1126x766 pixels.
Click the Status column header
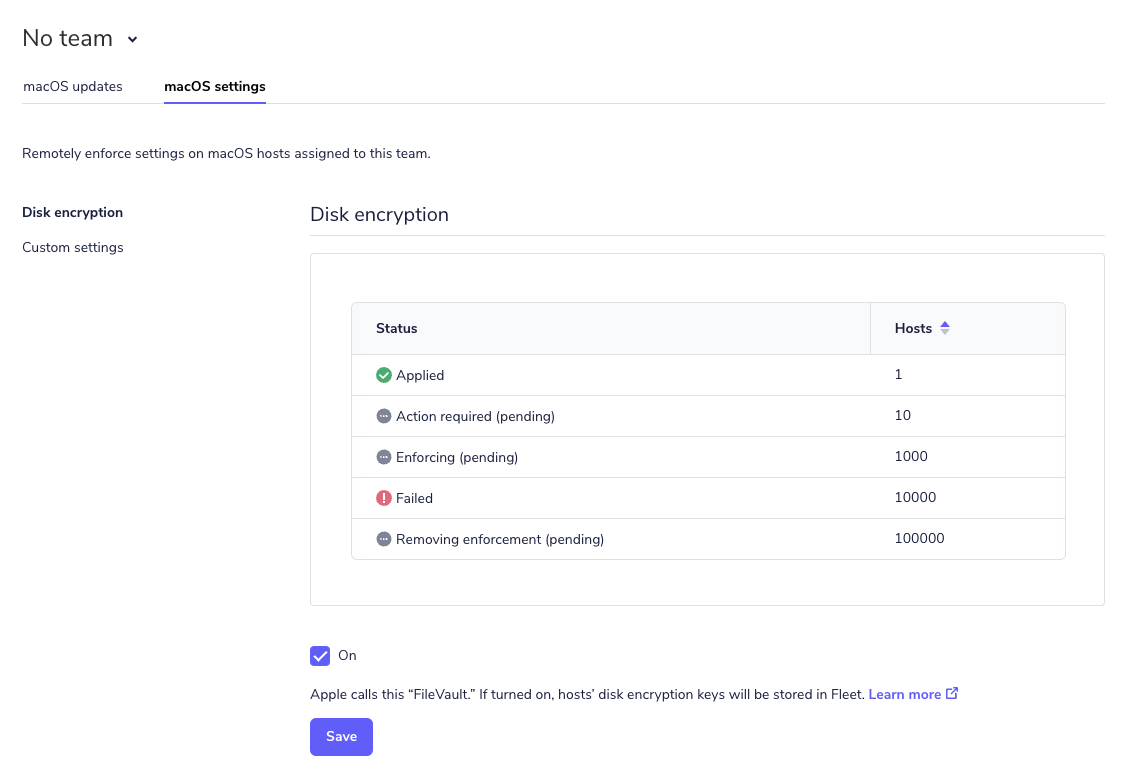[396, 328]
